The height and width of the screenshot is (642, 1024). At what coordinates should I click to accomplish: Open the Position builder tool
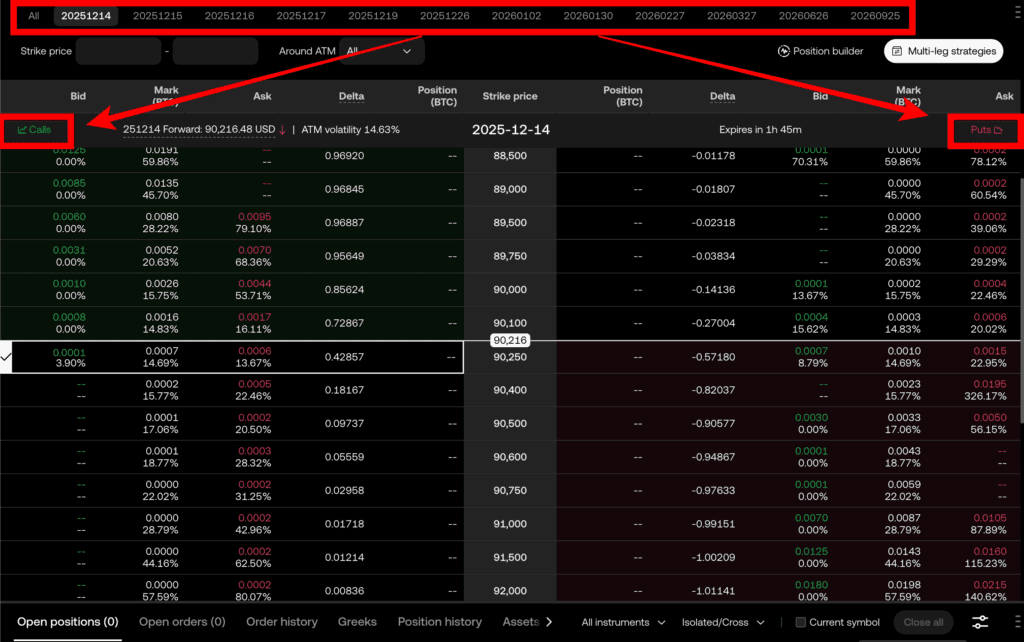coord(820,51)
